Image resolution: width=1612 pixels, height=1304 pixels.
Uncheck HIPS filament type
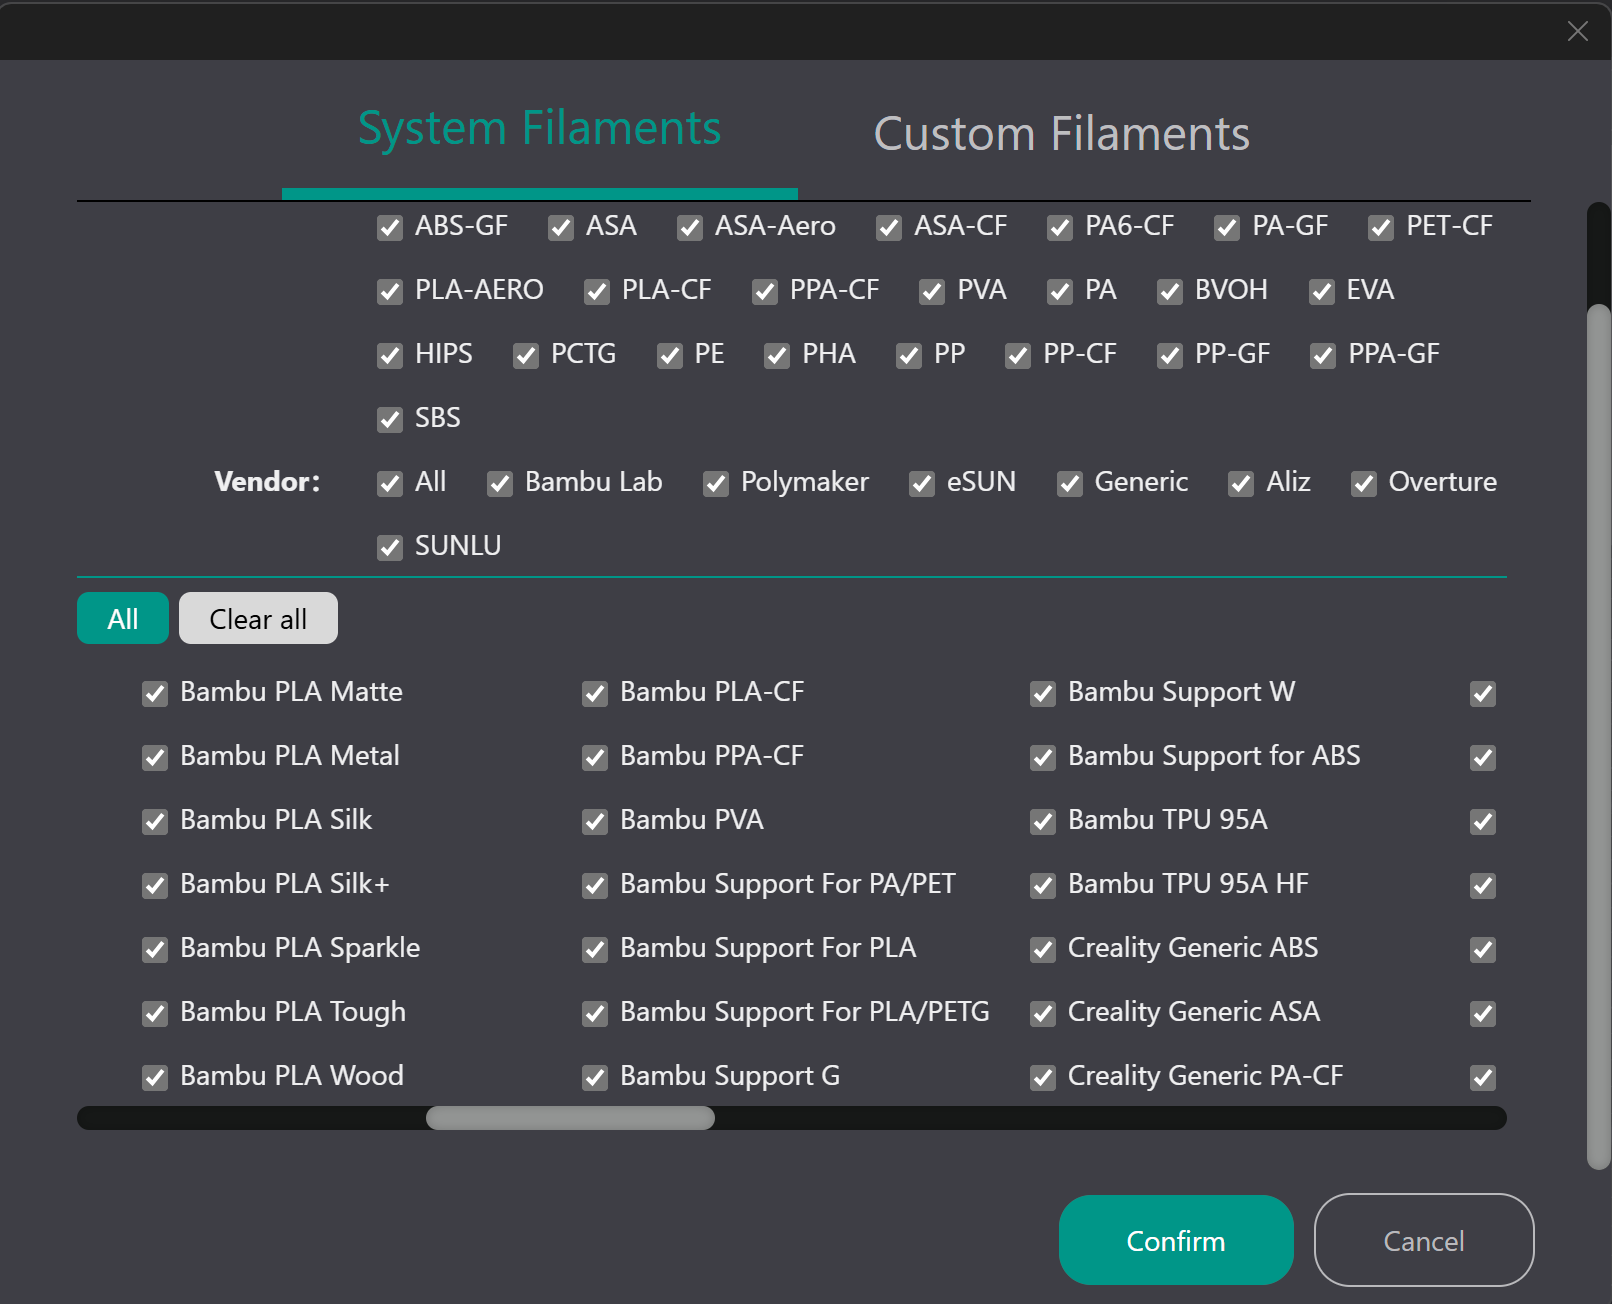(x=390, y=356)
